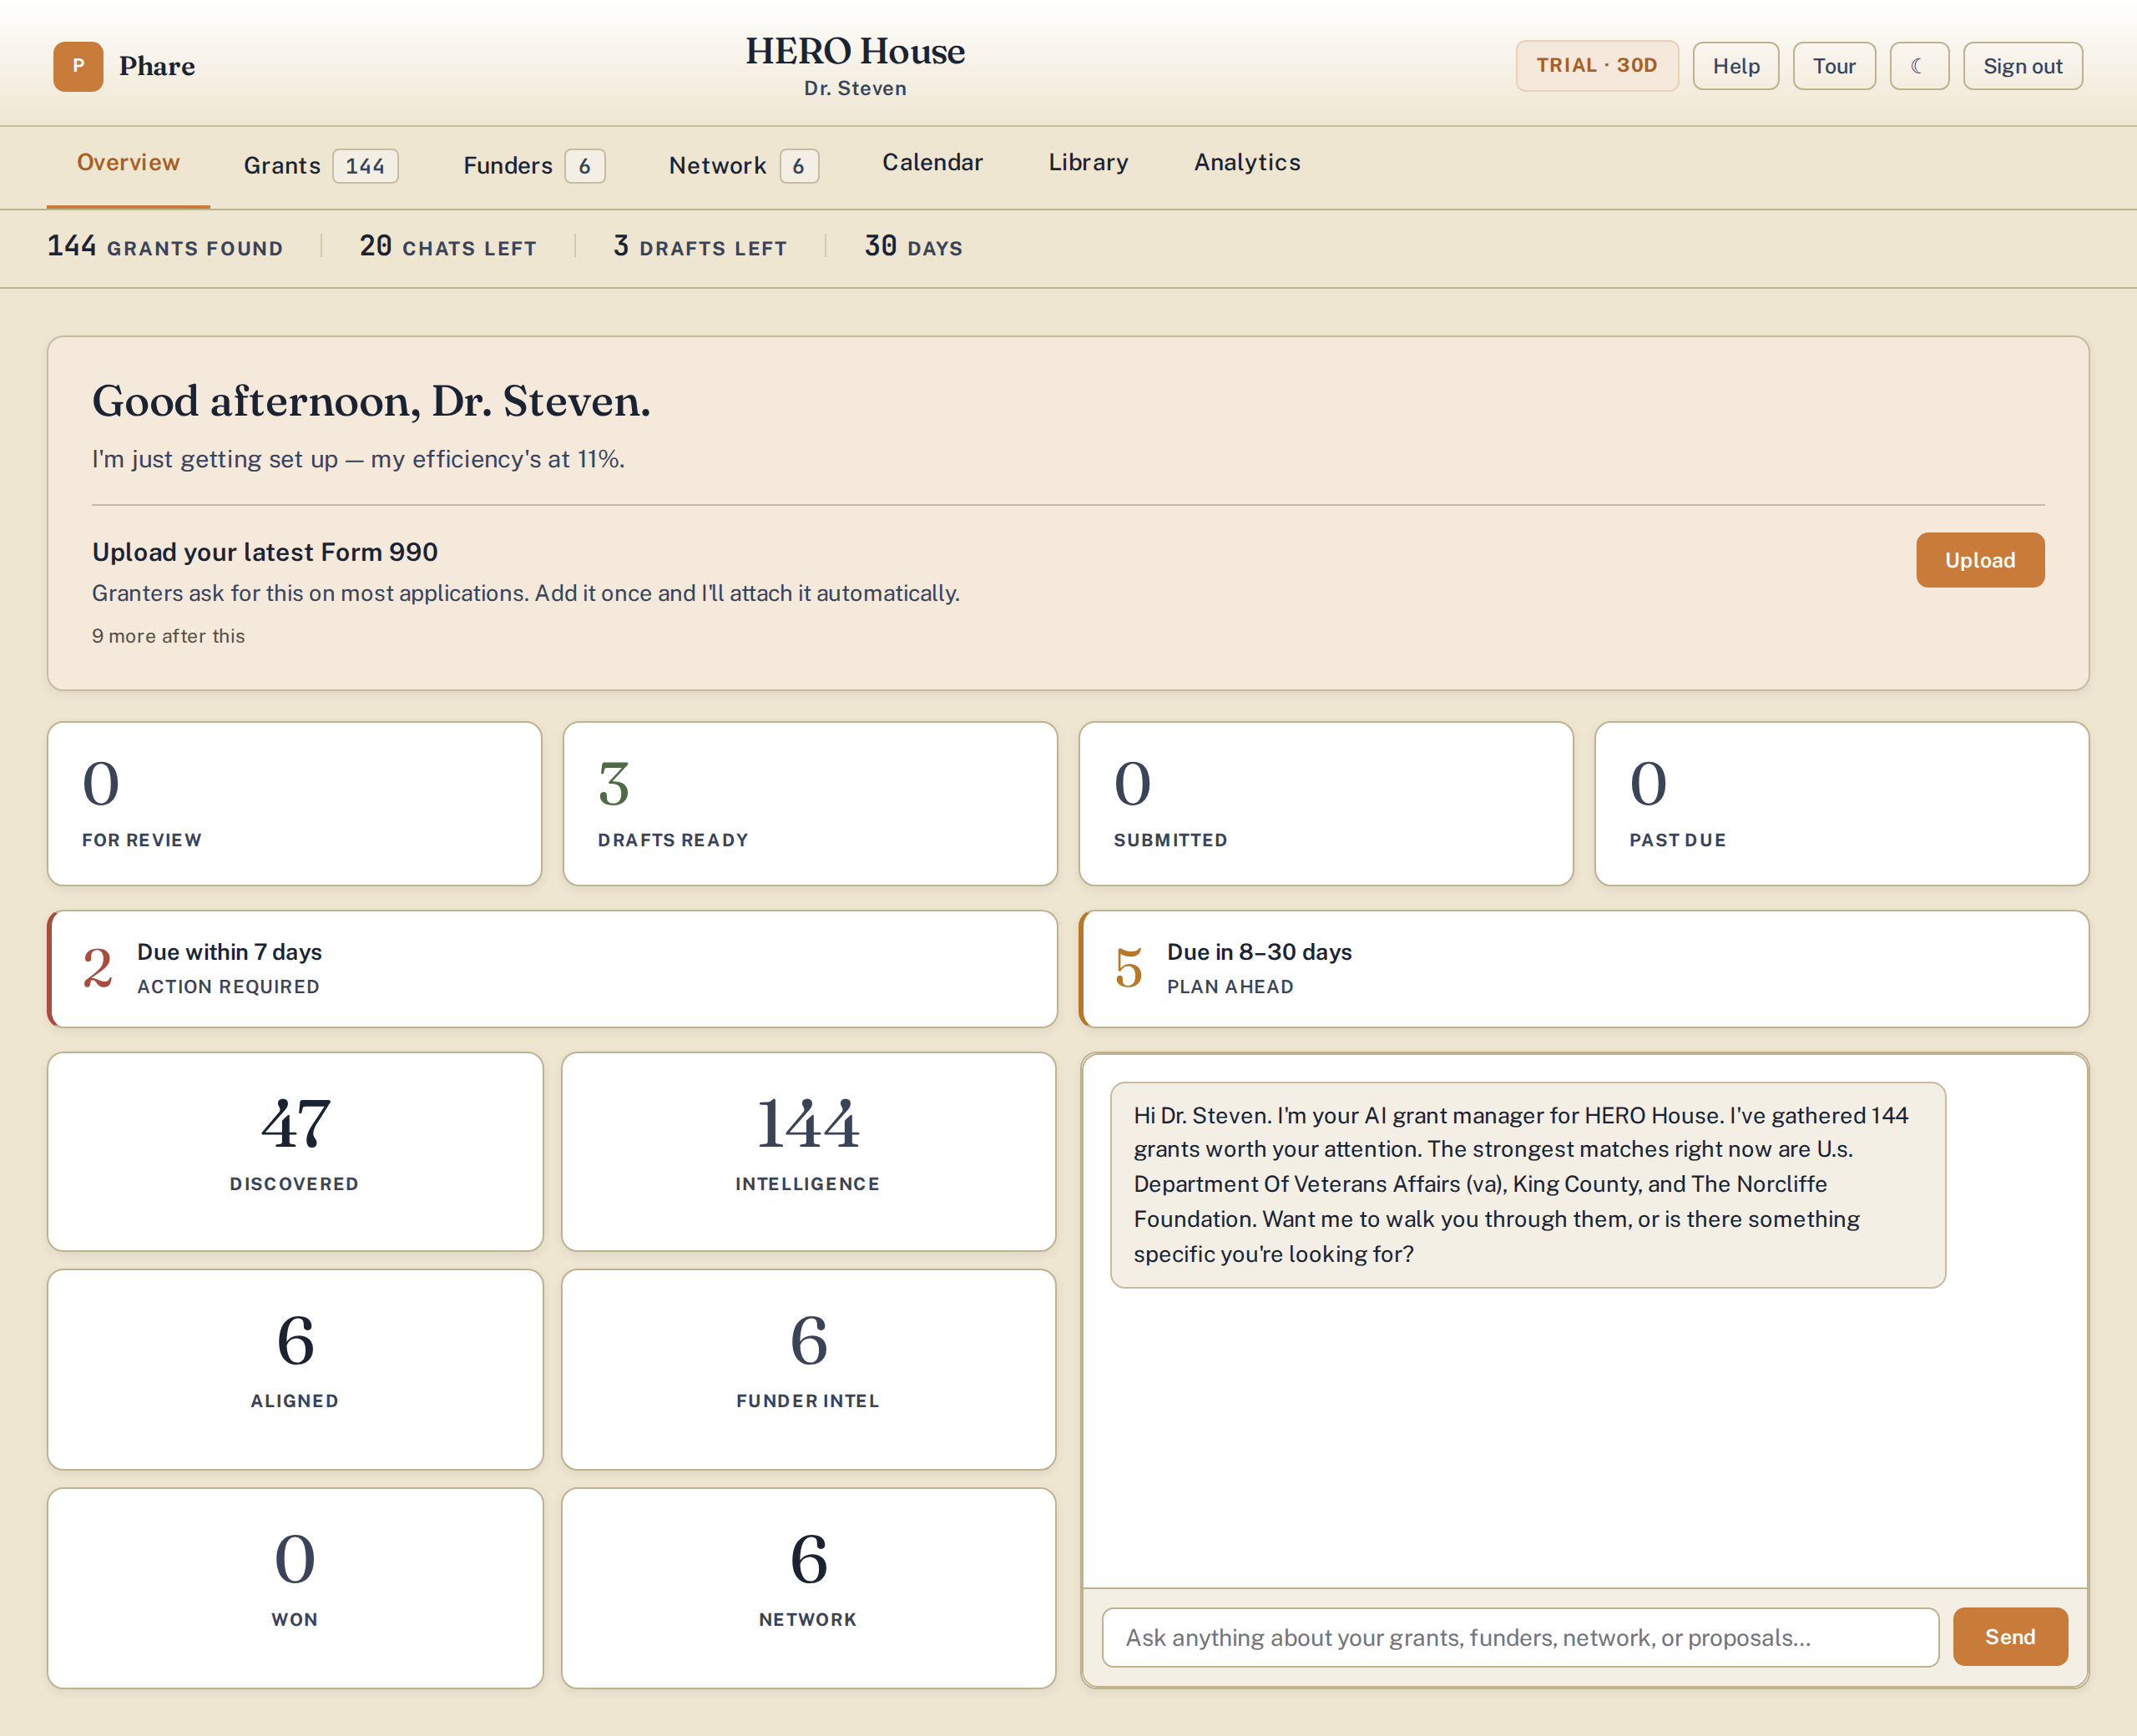This screenshot has height=1736, width=2137.
Task: Open the Funders tab
Action: [533, 165]
